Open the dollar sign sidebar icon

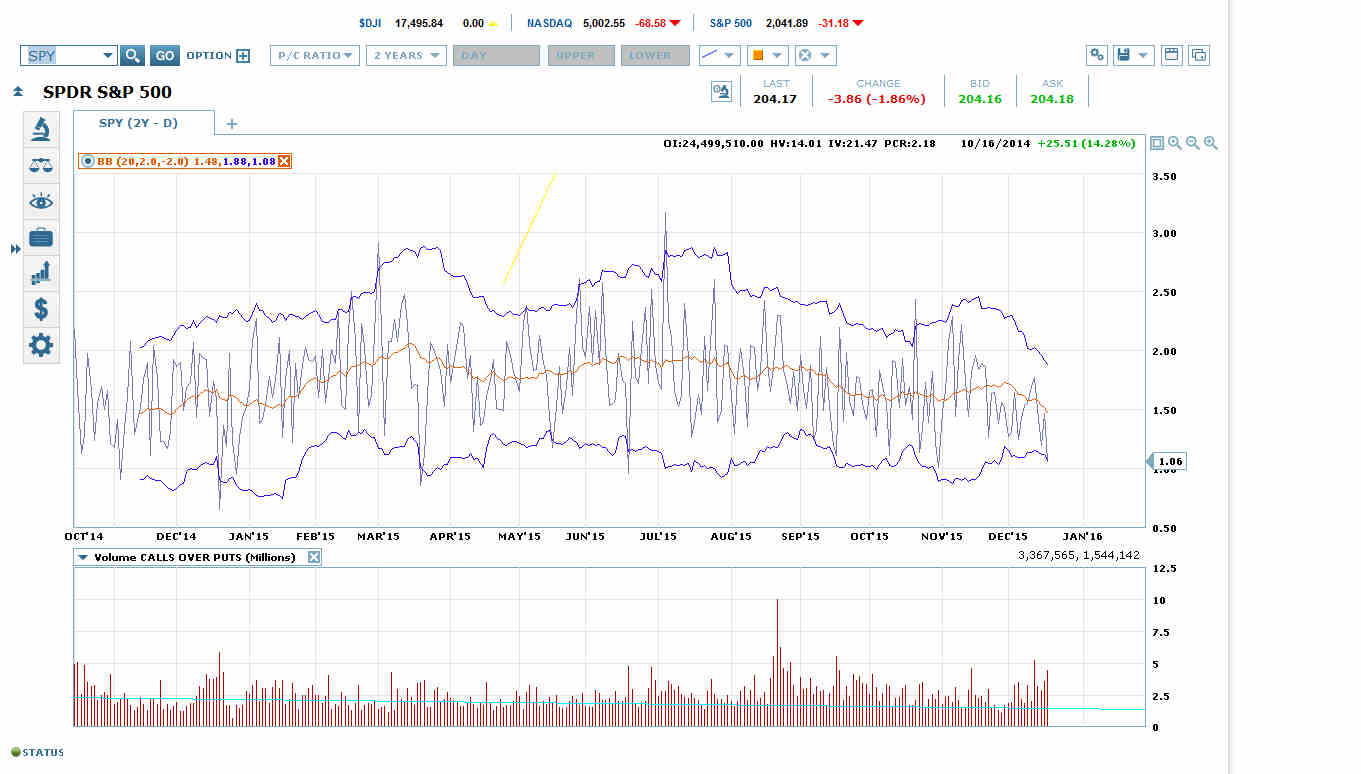41,309
